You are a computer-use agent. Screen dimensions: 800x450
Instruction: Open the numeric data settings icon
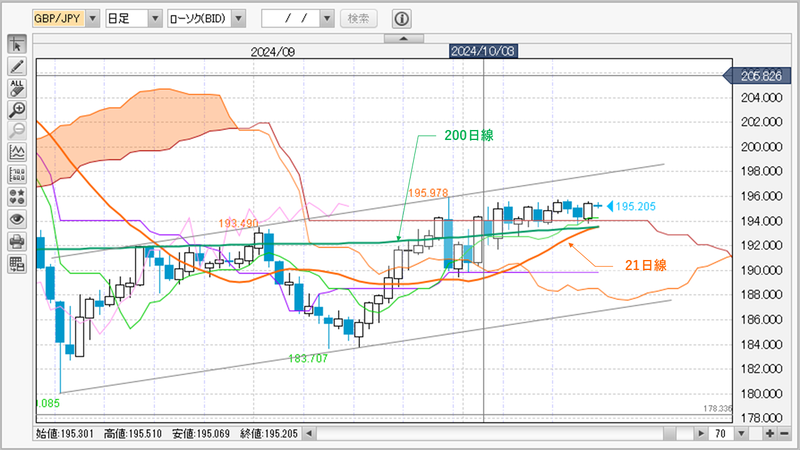pos(17,174)
